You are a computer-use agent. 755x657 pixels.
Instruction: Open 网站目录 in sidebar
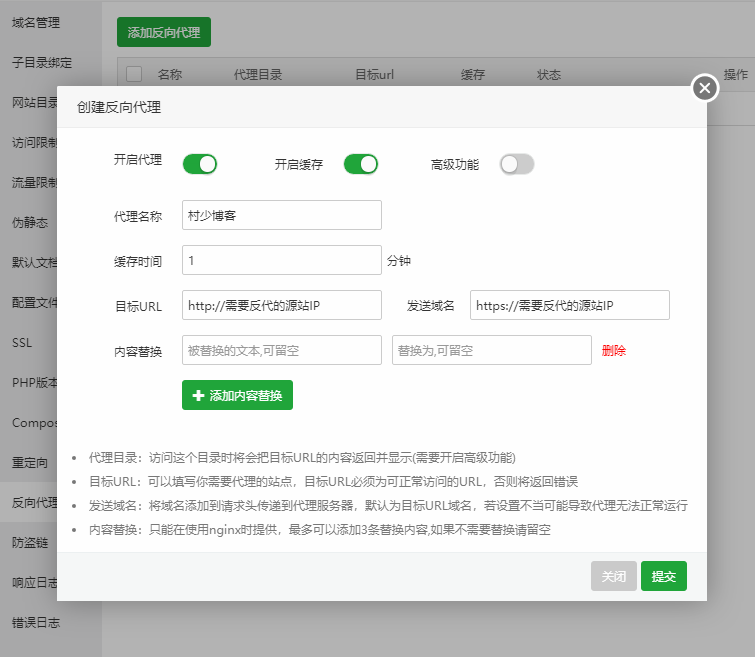tap(35, 103)
